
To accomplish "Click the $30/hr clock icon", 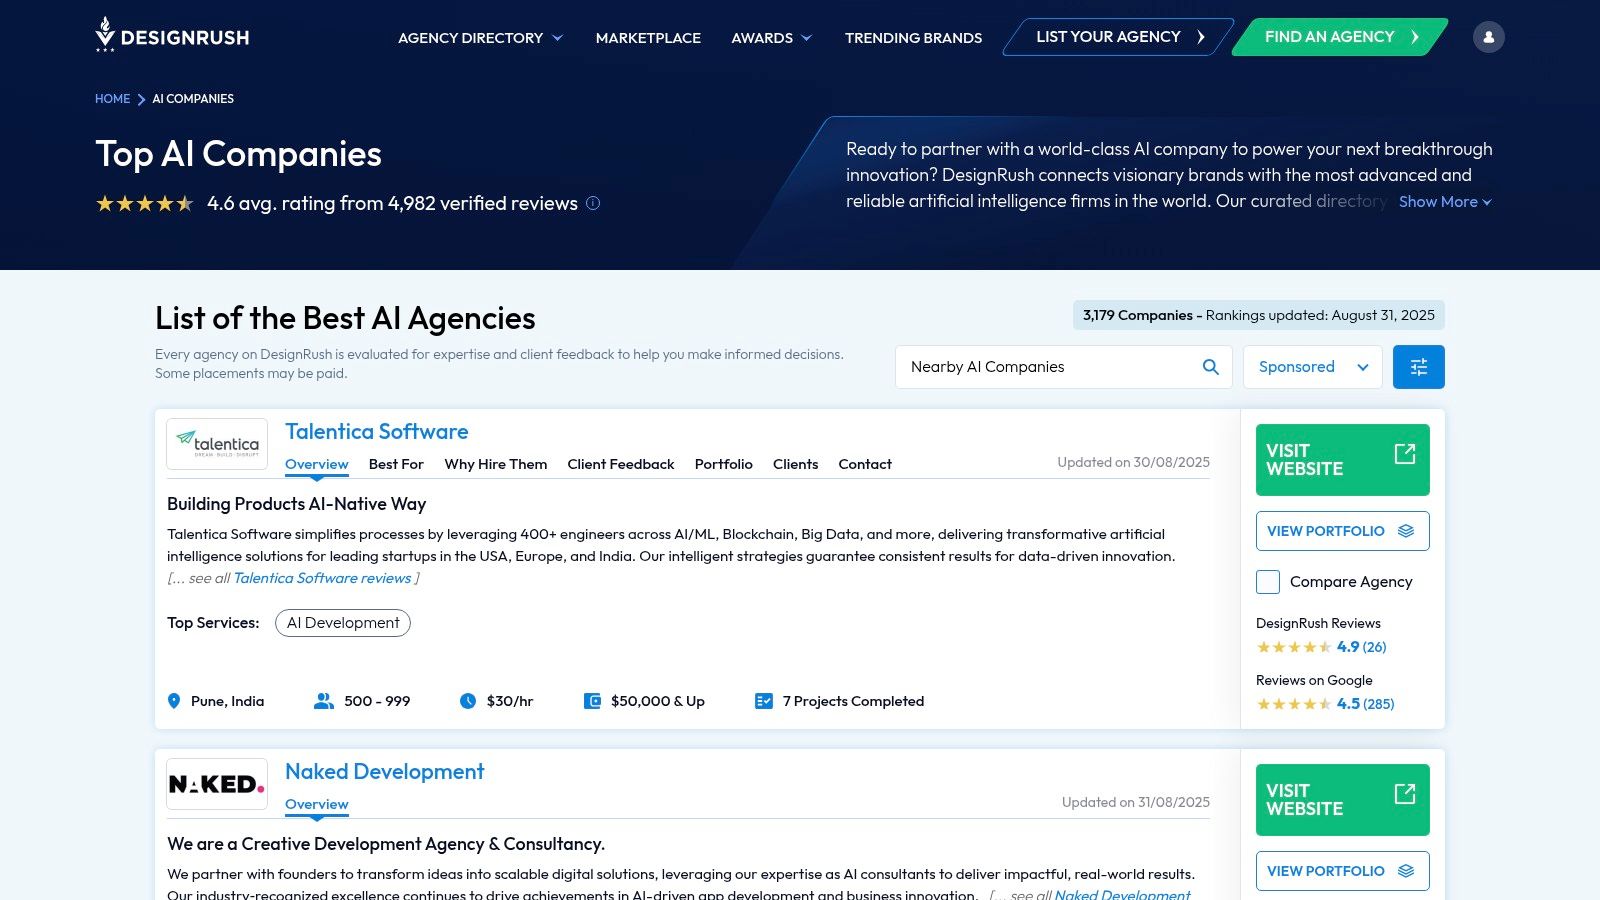I will pyautogui.click(x=468, y=701).
